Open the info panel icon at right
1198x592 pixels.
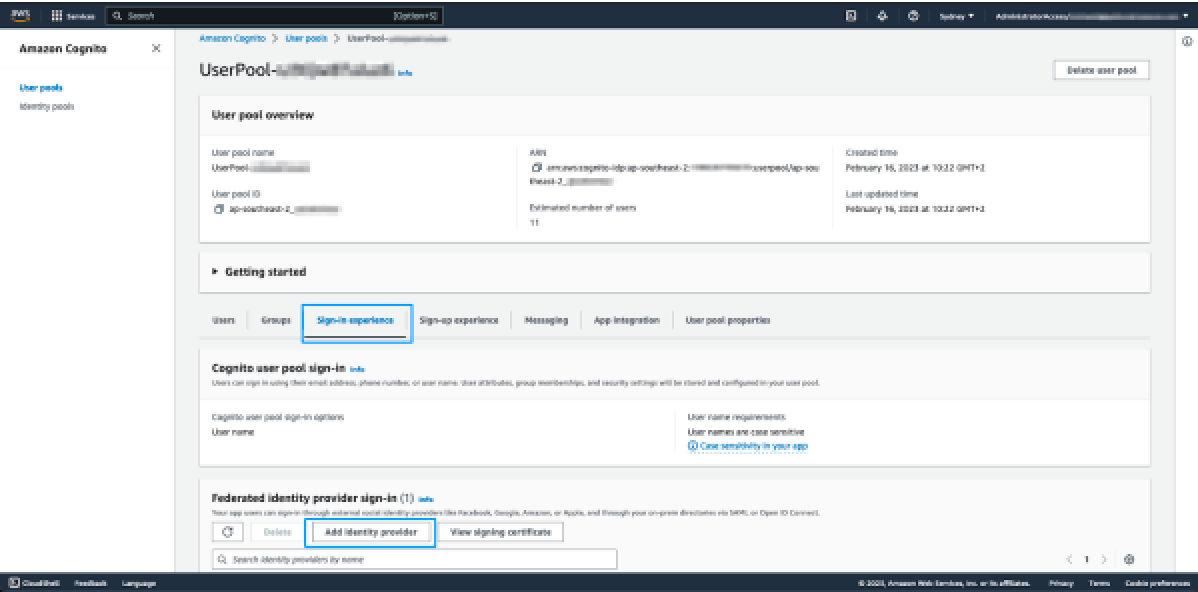(1186, 42)
